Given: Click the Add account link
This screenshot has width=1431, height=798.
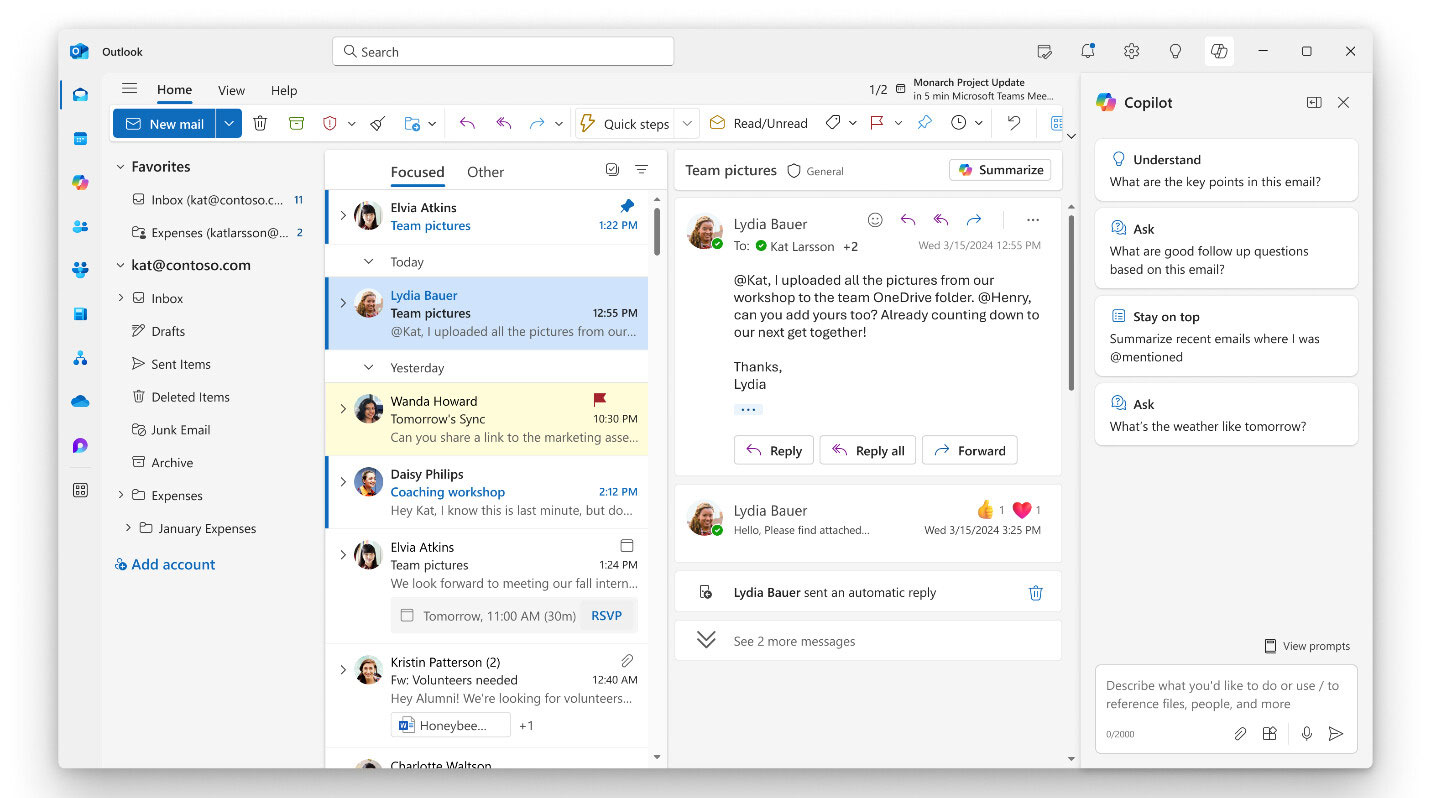Looking at the screenshot, I should pos(165,564).
